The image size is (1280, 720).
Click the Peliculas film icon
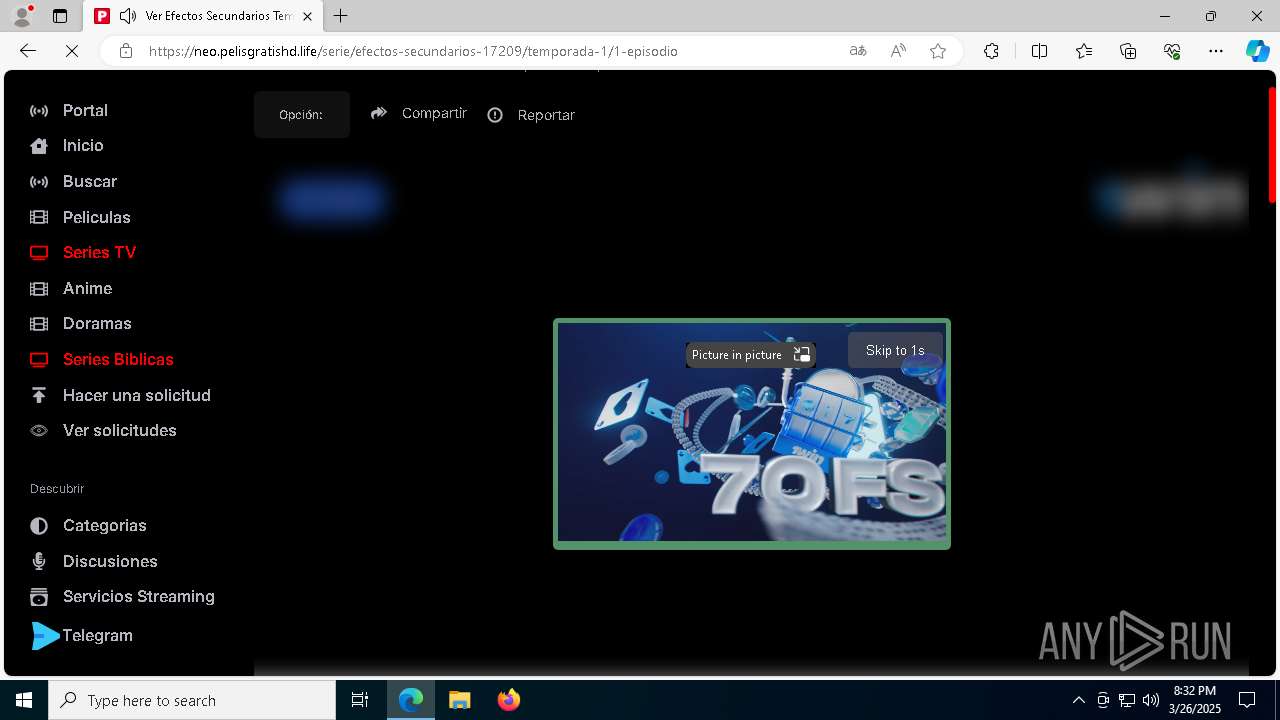click(39, 217)
